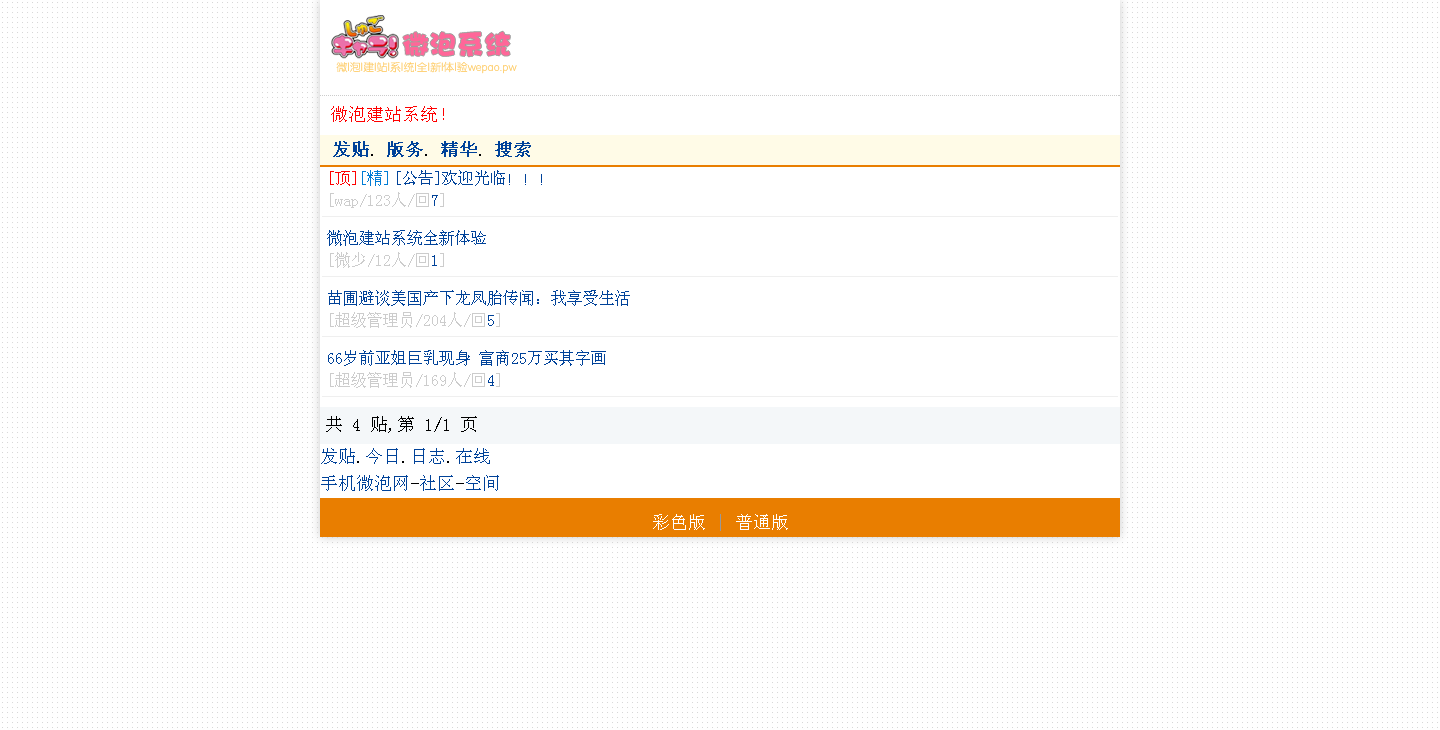Open the 搜索 navigation link
Image resolution: width=1440 pixels, height=730 pixels.
[513, 150]
